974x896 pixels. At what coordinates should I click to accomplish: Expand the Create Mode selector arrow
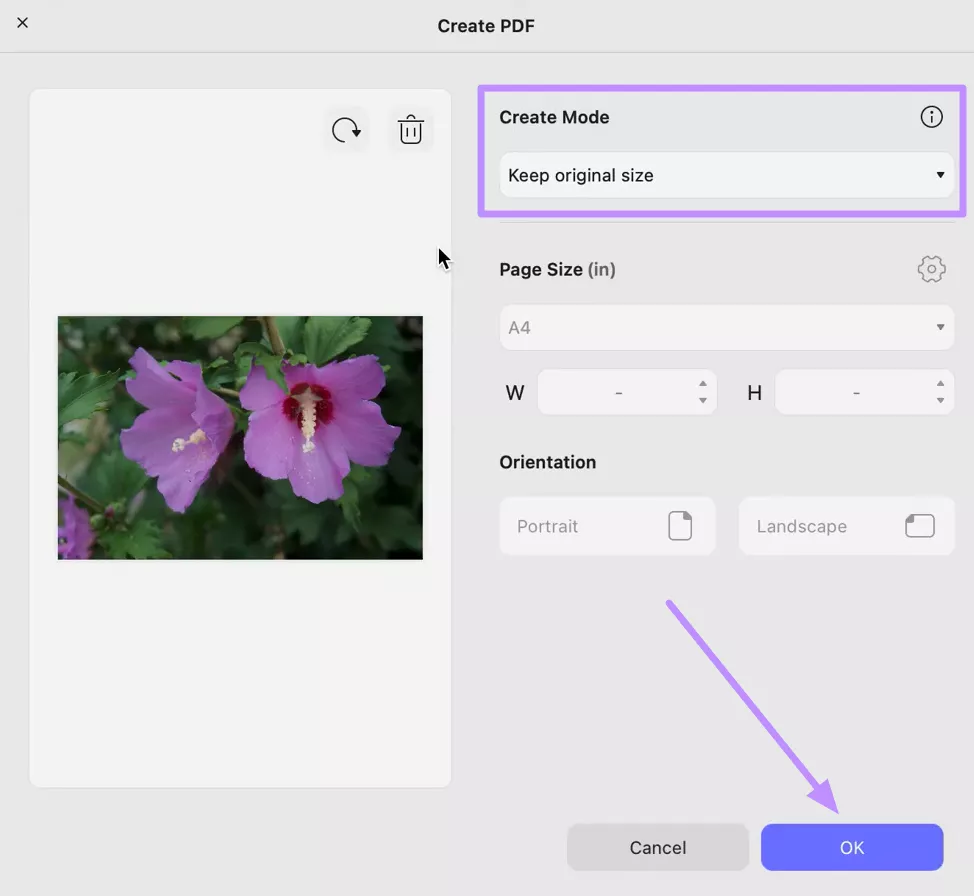tap(939, 174)
